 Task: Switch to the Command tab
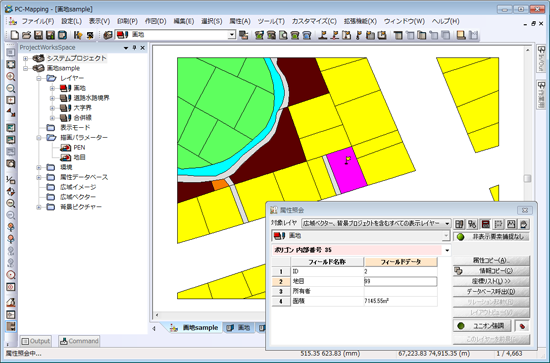[x=79, y=341]
